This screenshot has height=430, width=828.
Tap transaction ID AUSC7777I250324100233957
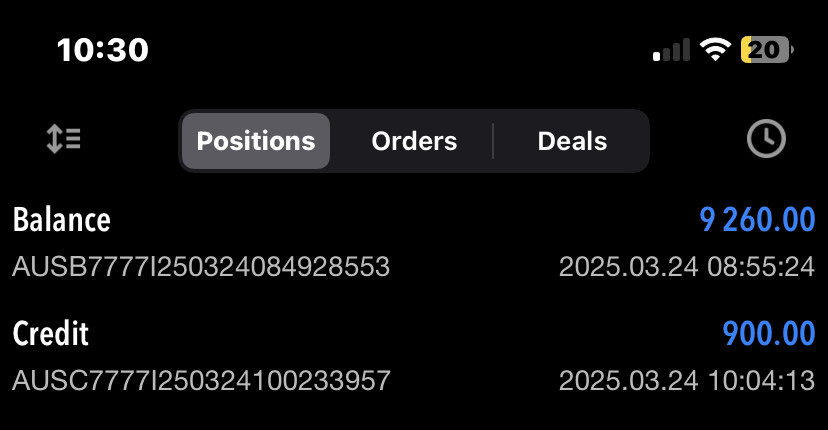[x=201, y=381]
